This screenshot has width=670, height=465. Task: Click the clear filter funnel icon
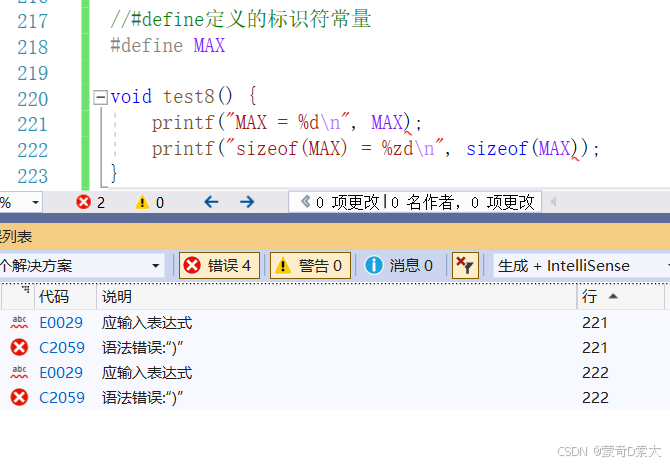tap(465, 265)
